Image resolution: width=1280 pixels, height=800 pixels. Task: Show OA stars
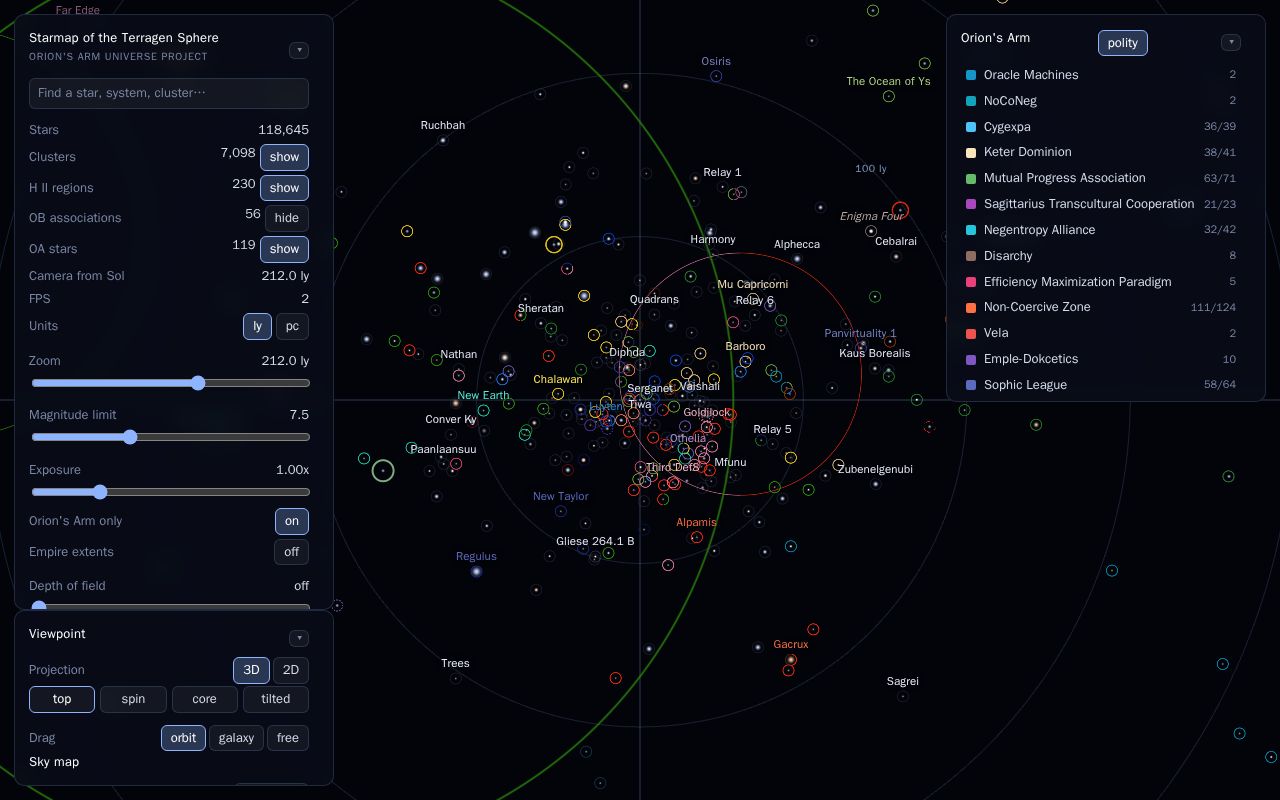point(284,249)
